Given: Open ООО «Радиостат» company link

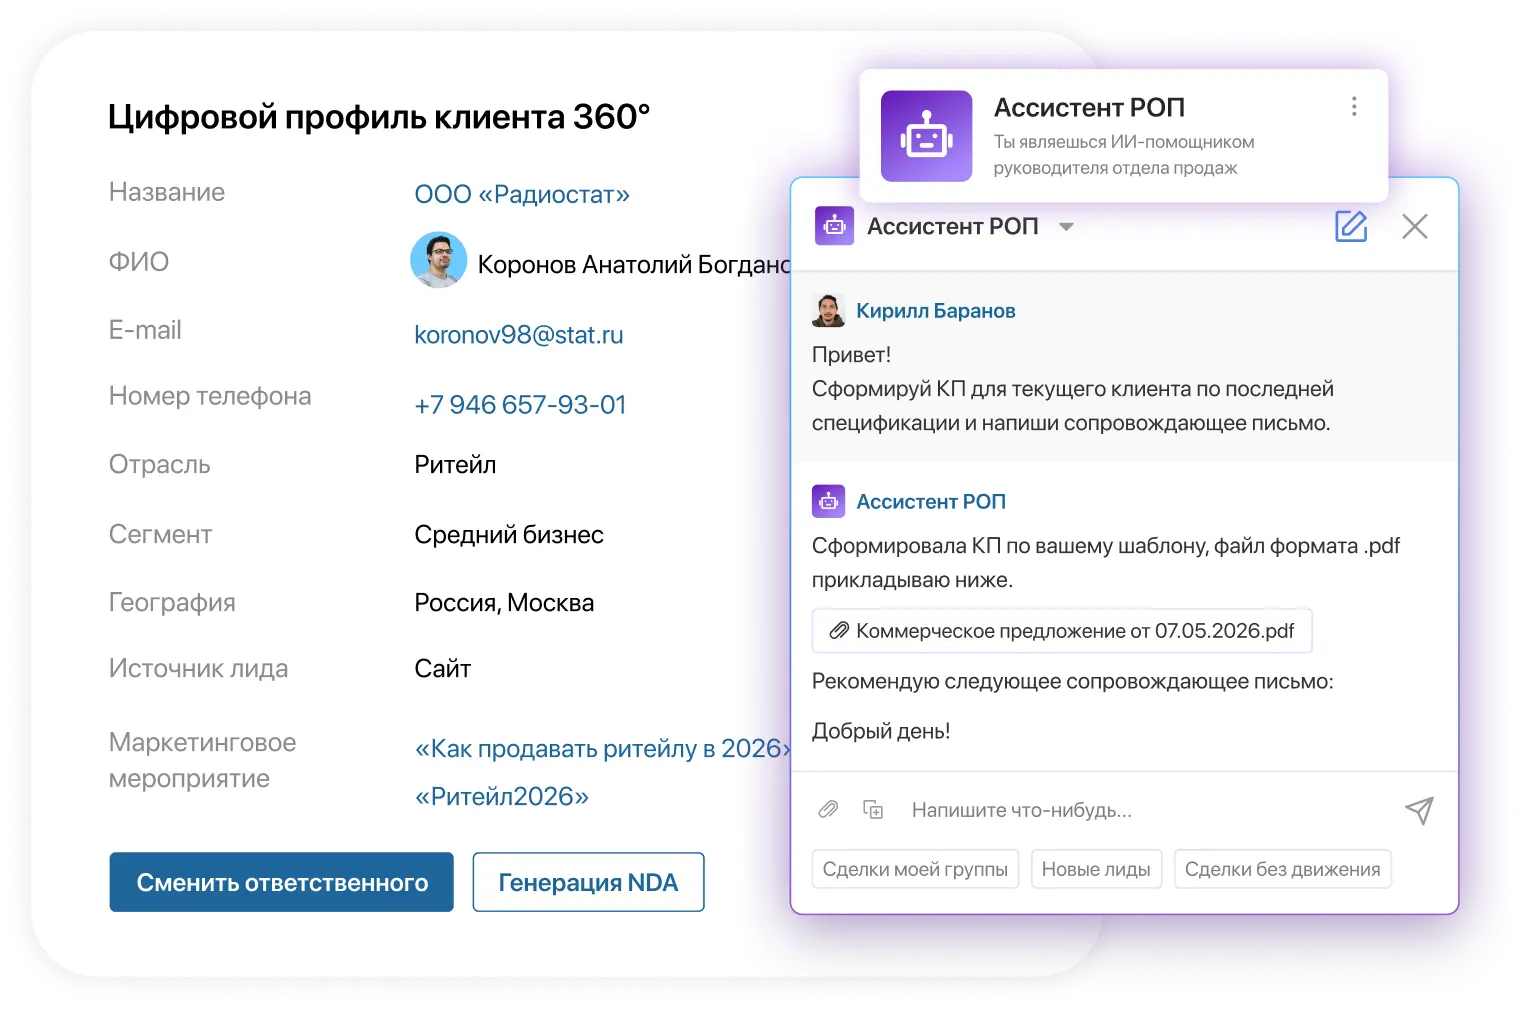Looking at the screenshot, I should tap(522, 194).
